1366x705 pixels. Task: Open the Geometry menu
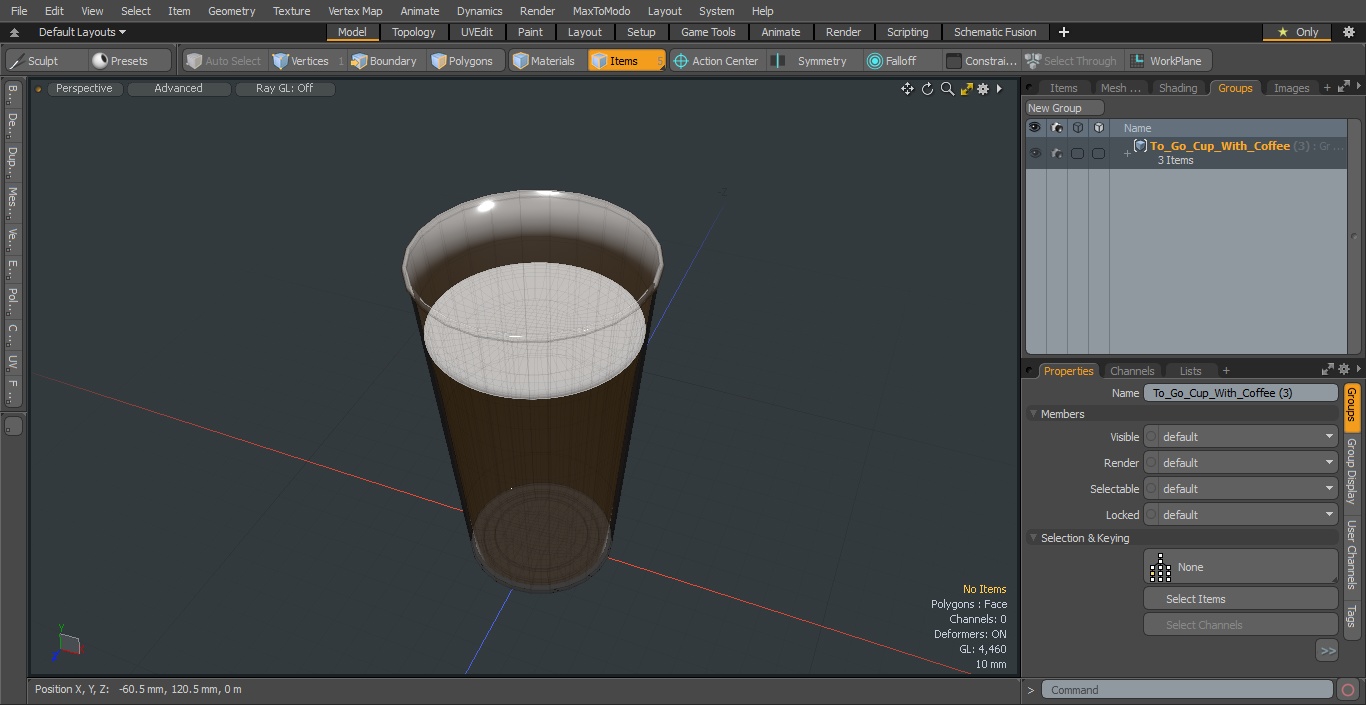point(231,11)
